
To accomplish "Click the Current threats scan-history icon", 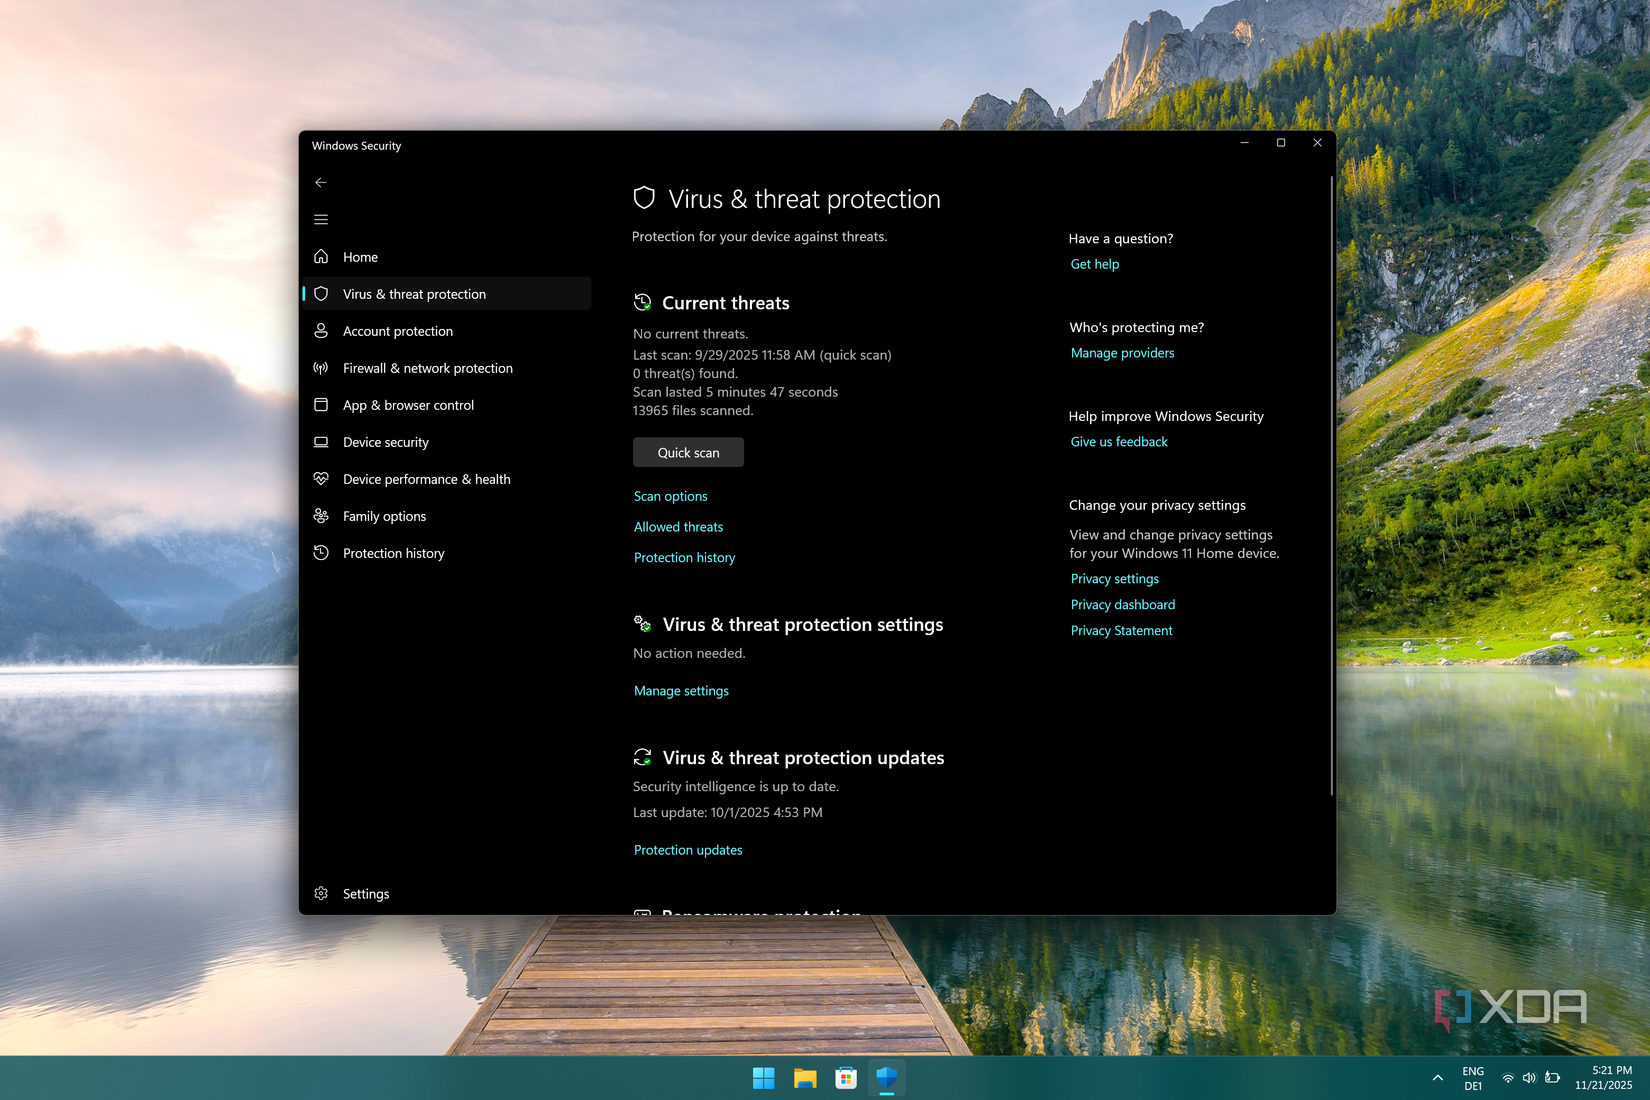I will [643, 302].
